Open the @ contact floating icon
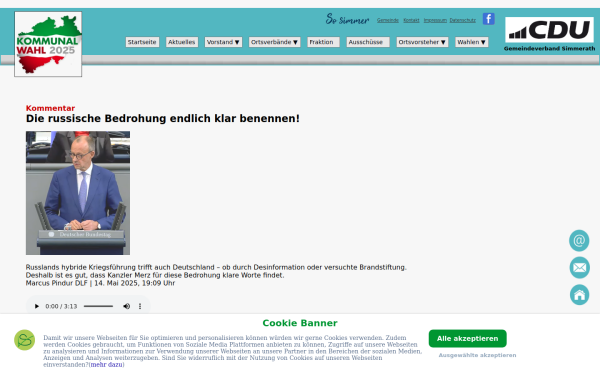 [579, 241]
